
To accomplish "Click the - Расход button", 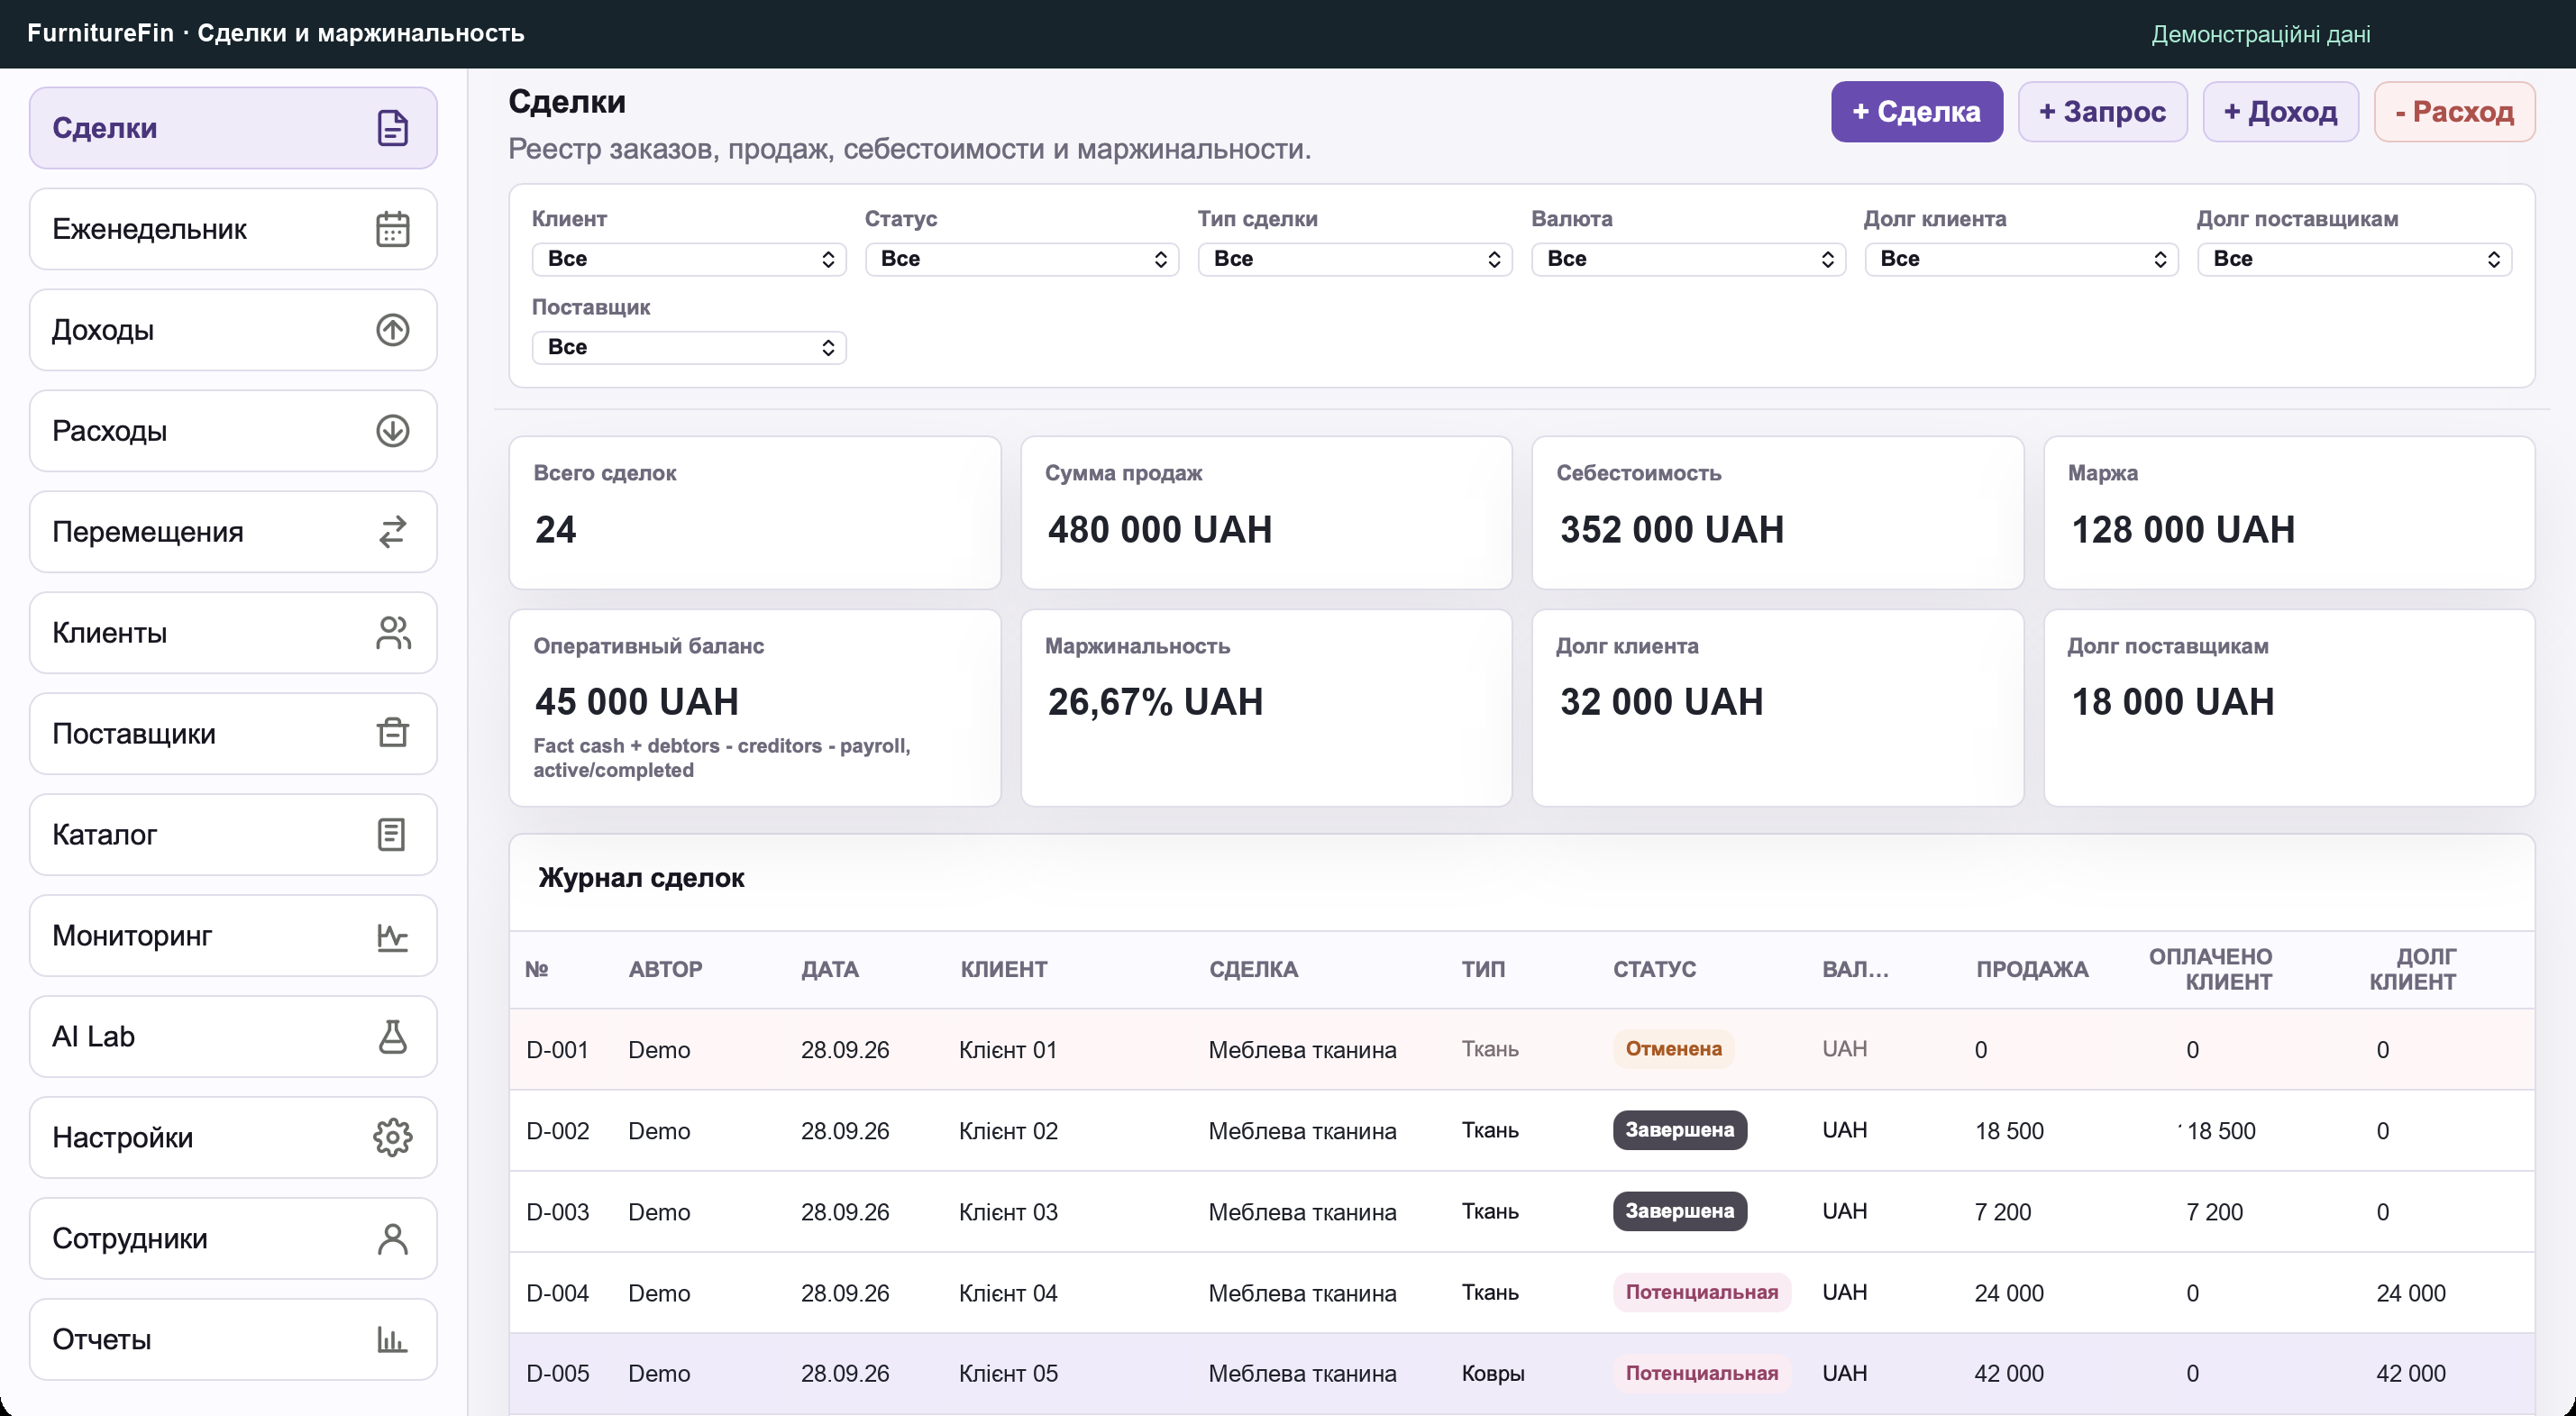I will click(2454, 112).
